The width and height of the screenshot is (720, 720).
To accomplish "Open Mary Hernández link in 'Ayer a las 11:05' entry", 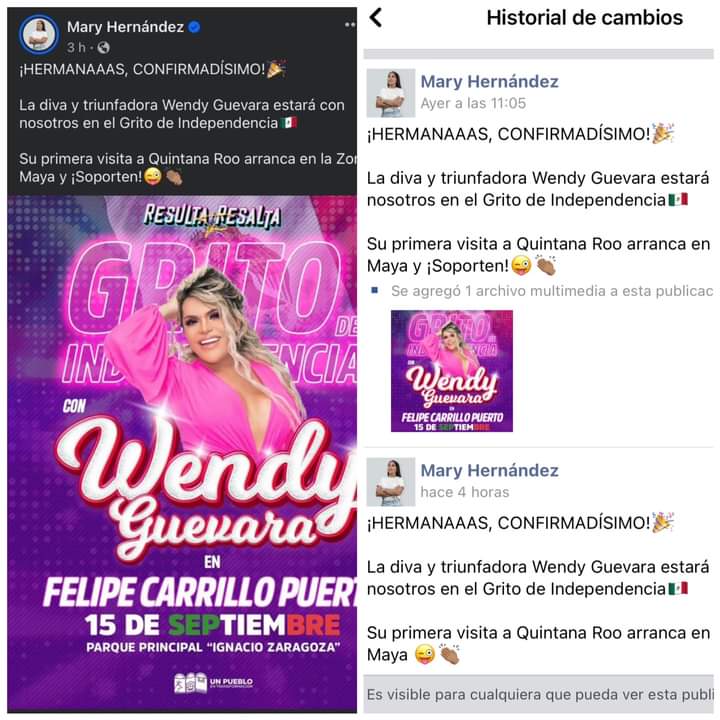I will pos(489,82).
